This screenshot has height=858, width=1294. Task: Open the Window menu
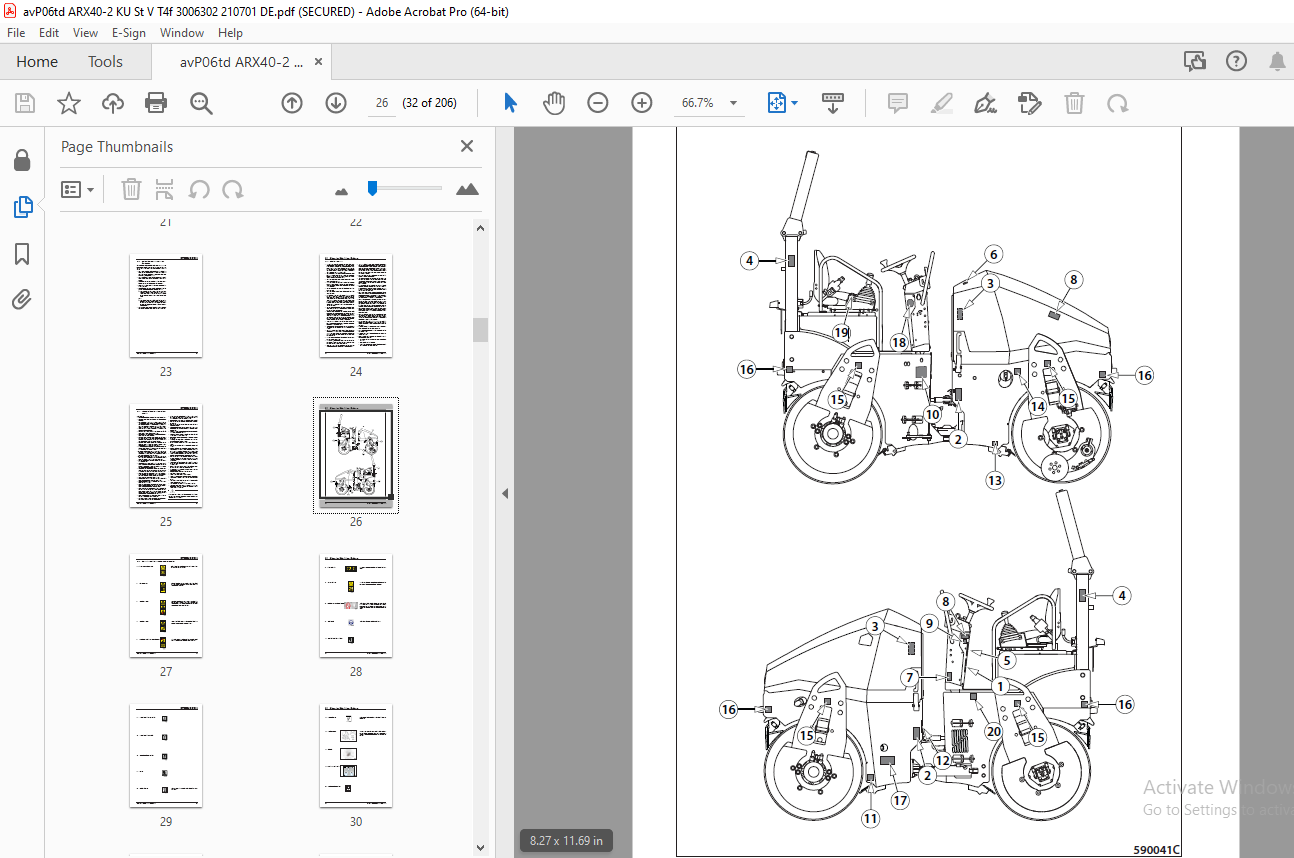point(182,32)
